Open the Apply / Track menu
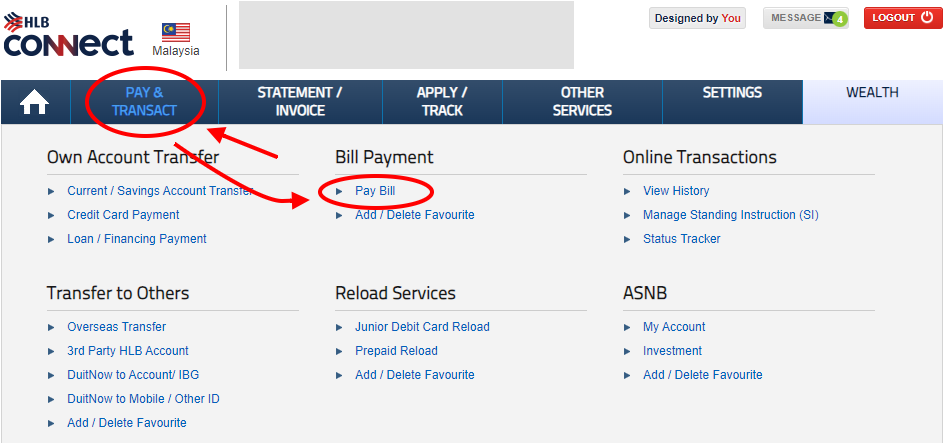This screenshot has width=950, height=443. [x=442, y=102]
